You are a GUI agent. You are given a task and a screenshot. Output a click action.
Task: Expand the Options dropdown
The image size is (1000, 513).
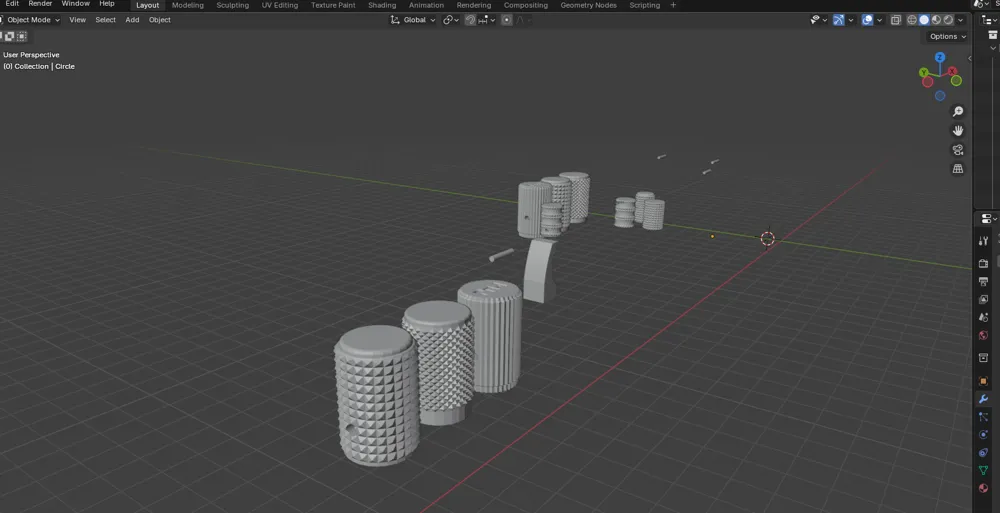click(947, 36)
